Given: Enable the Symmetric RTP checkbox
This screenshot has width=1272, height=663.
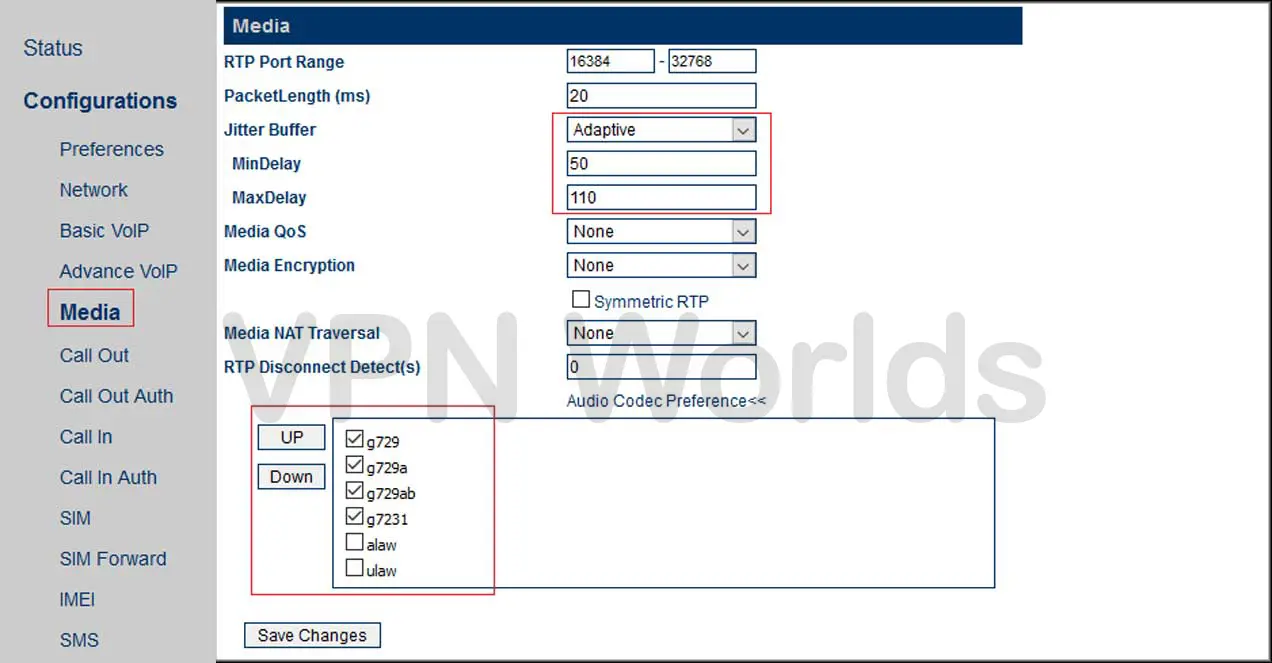Looking at the screenshot, I should [x=581, y=300].
